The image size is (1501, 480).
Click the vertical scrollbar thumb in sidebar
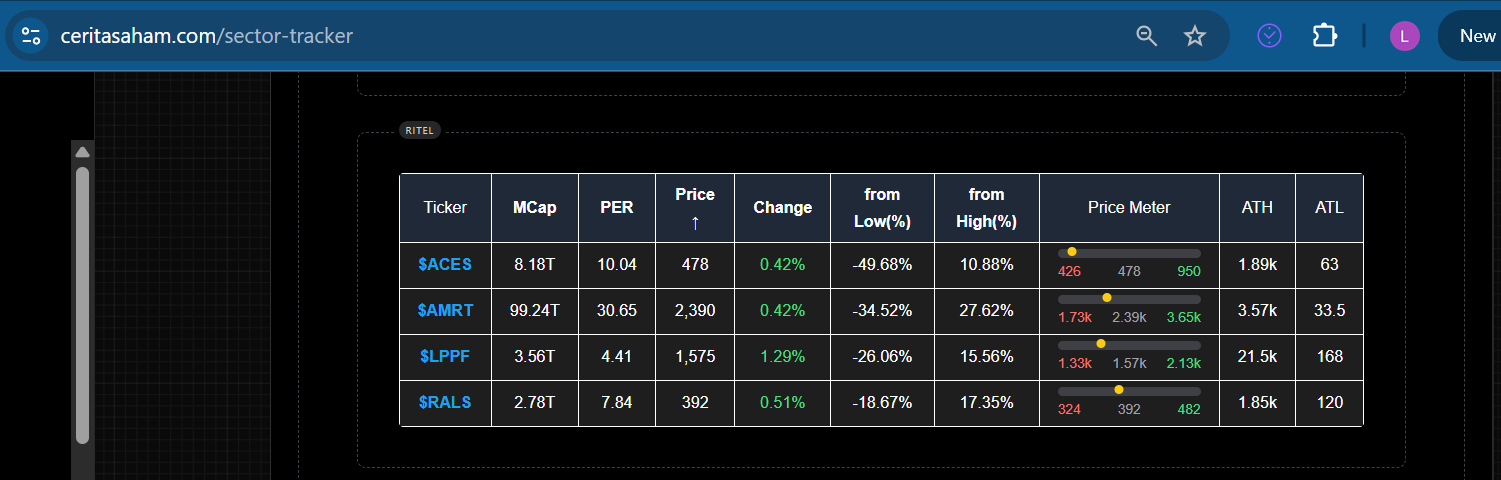[x=83, y=305]
